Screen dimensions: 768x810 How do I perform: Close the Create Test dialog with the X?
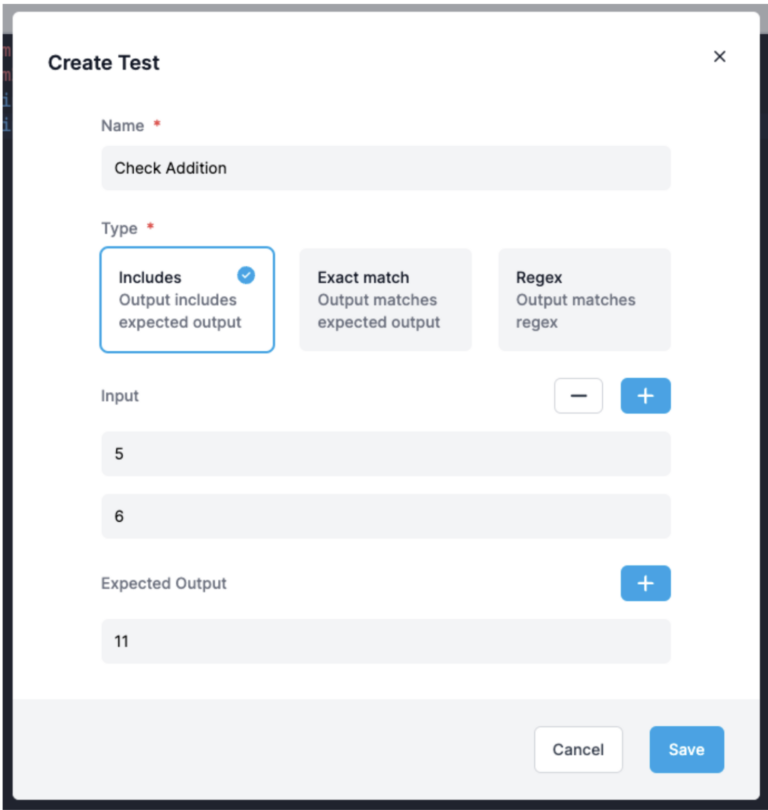(x=719, y=56)
